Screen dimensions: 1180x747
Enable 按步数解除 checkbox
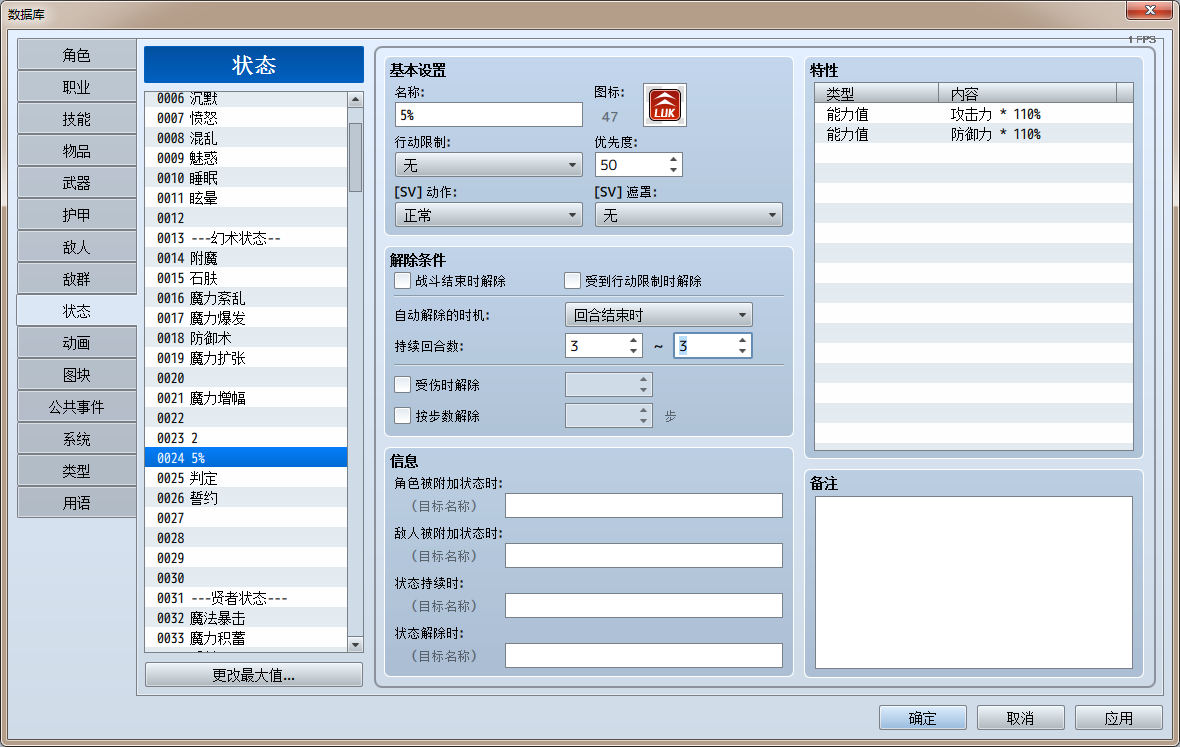403,415
